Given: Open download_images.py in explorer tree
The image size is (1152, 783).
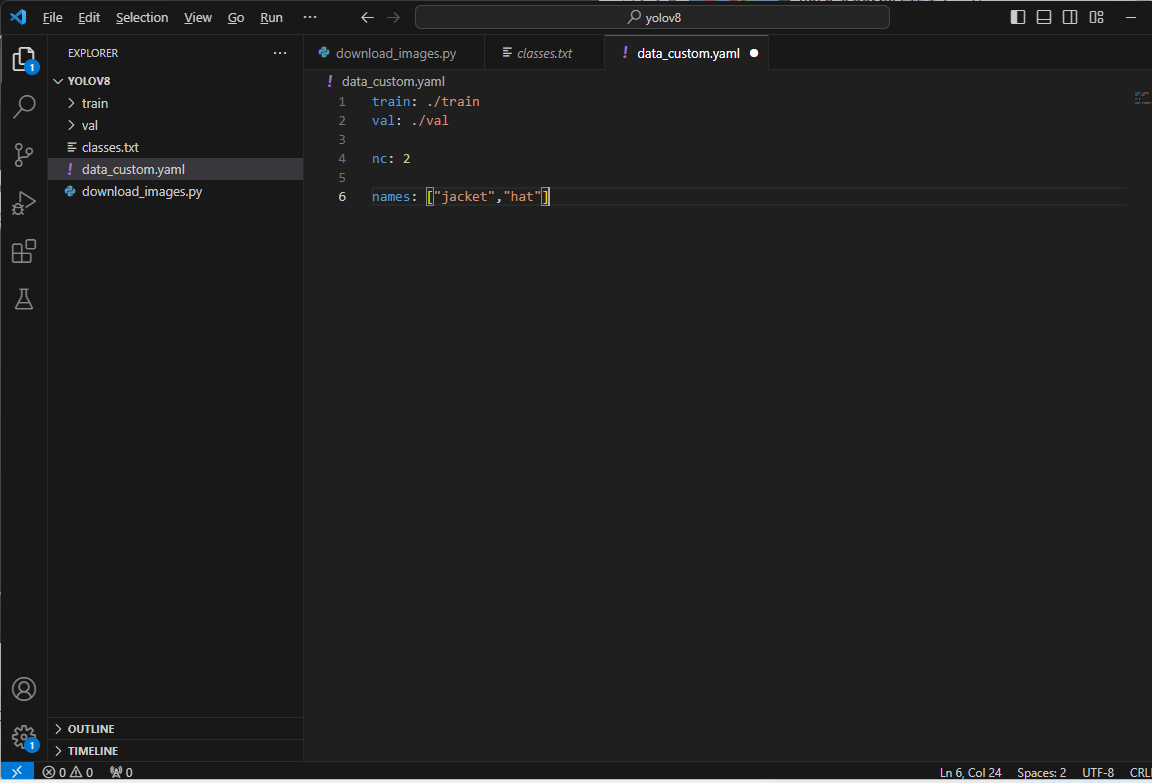Looking at the screenshot, I should pos(176,191).
